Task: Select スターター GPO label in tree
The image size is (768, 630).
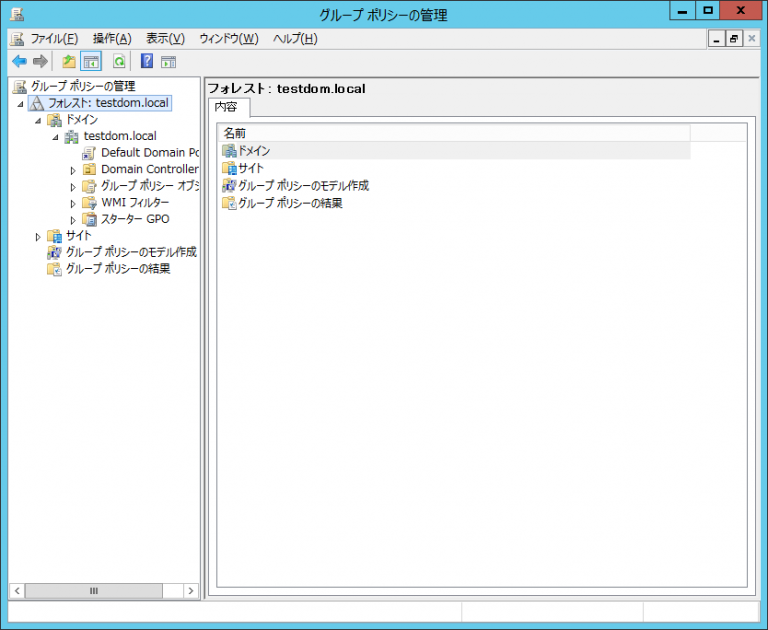Action: 135,219
